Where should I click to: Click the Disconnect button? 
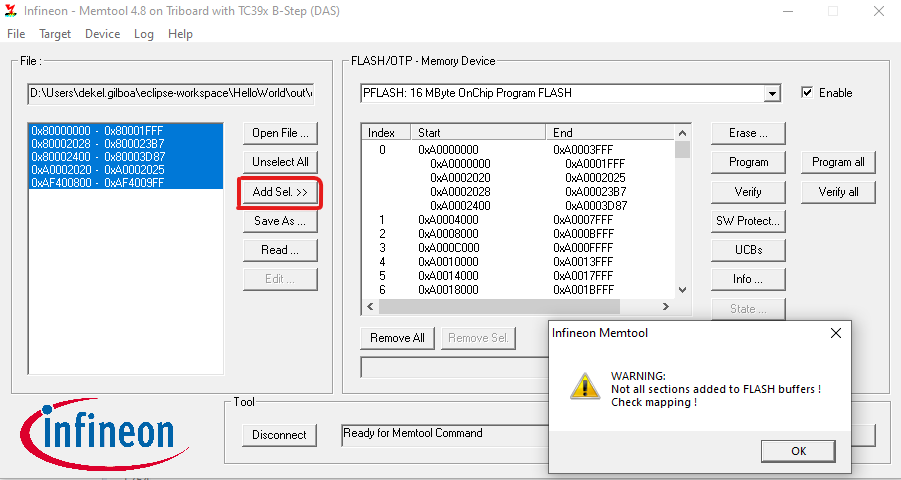click(x=279, y=435)
